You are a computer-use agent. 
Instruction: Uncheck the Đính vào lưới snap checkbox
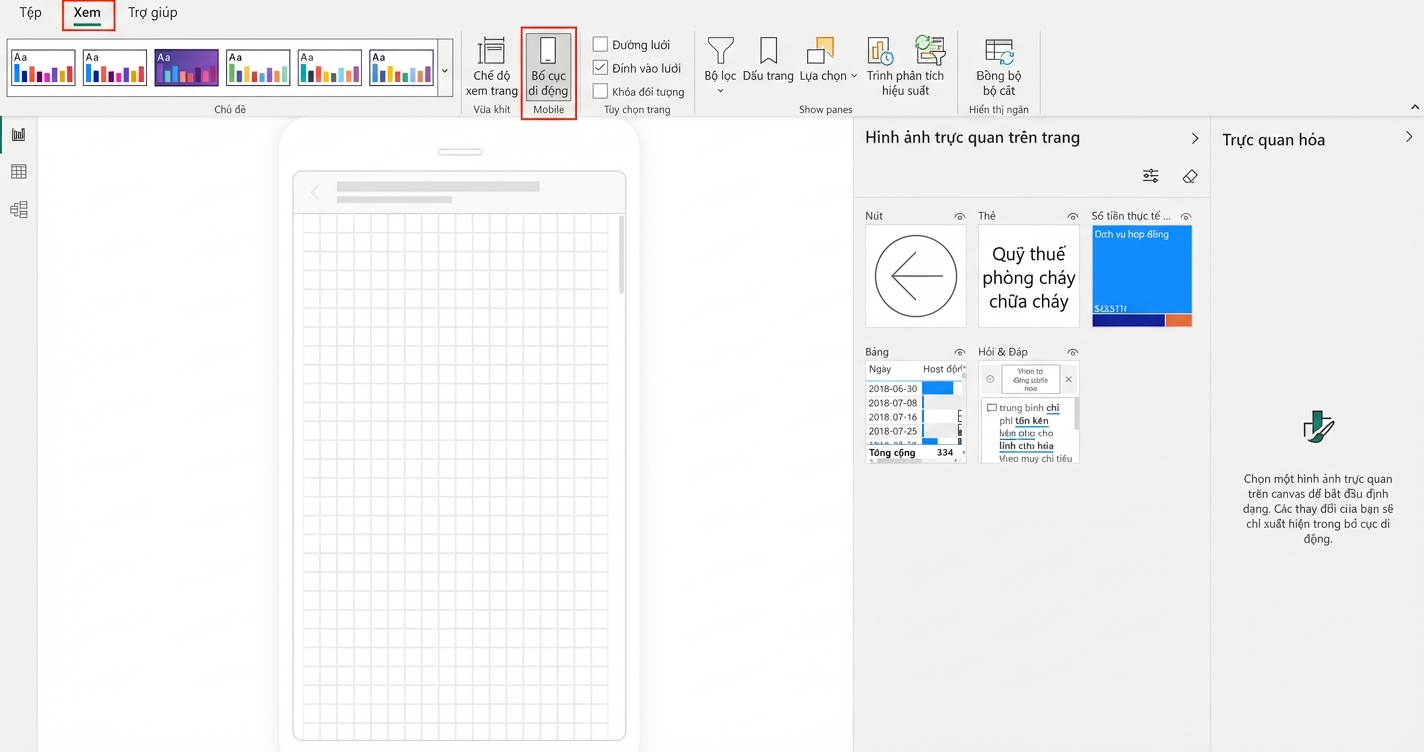pyautogui.click(x=600, y=68)
